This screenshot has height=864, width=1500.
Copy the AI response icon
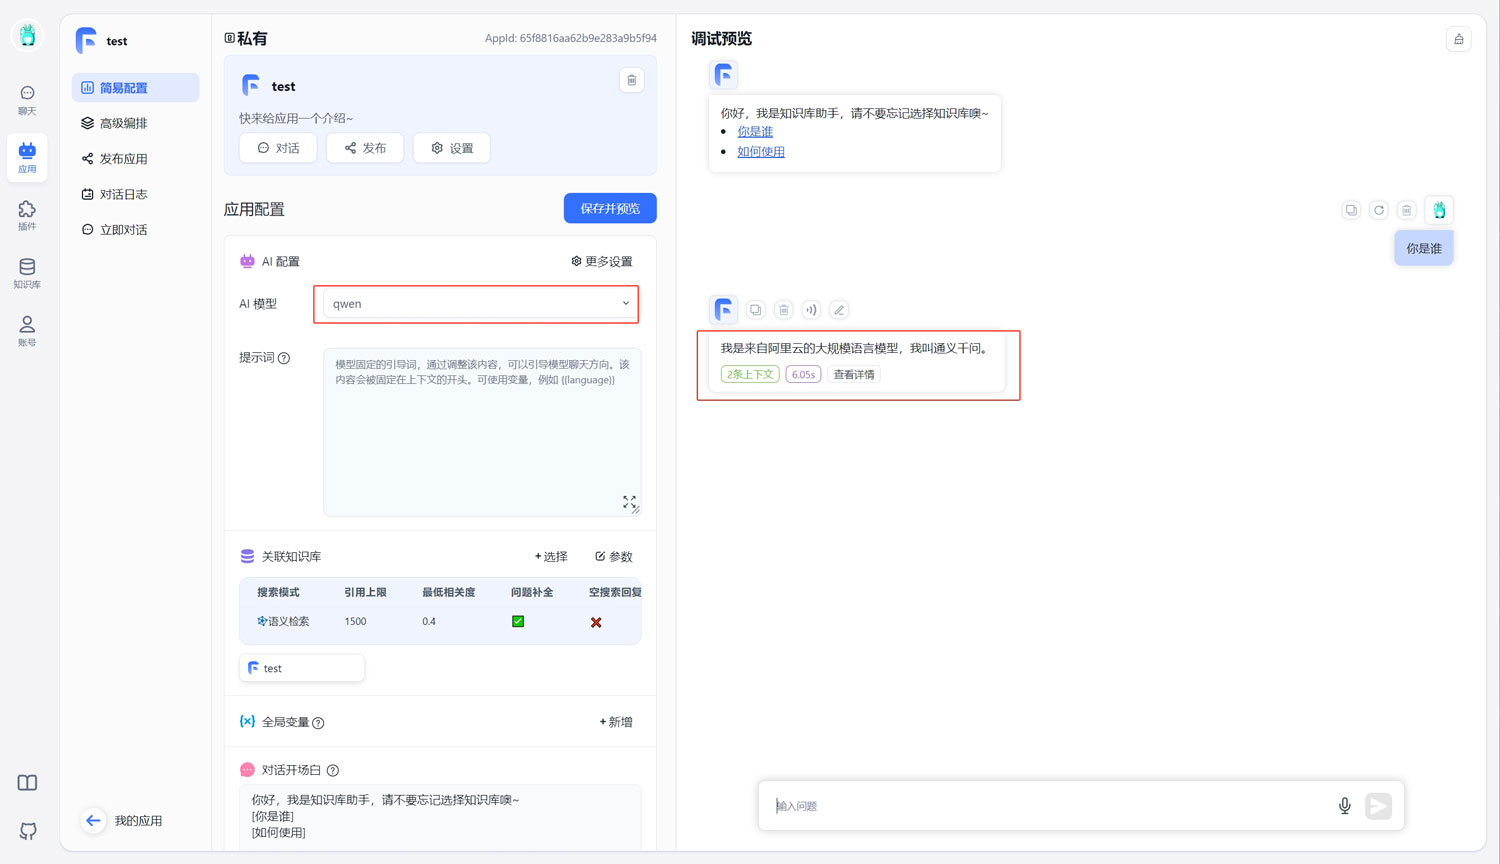click(756, 310)
